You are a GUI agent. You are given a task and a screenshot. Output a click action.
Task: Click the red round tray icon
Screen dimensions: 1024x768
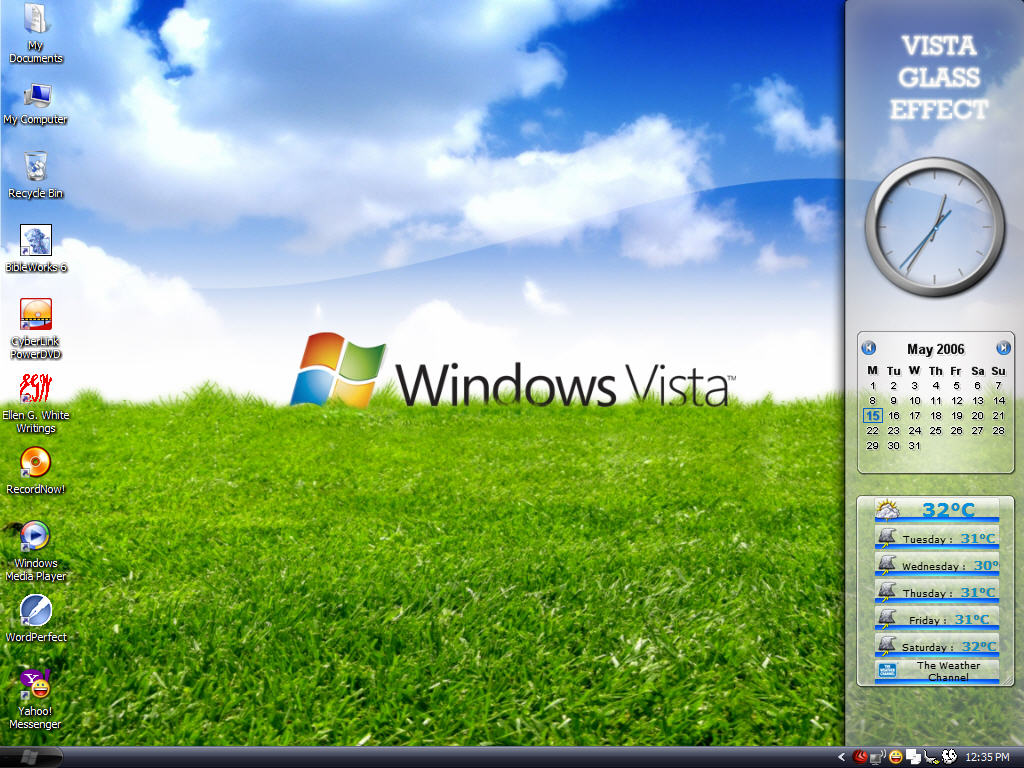pyautogui.click(x=860, y=757)
